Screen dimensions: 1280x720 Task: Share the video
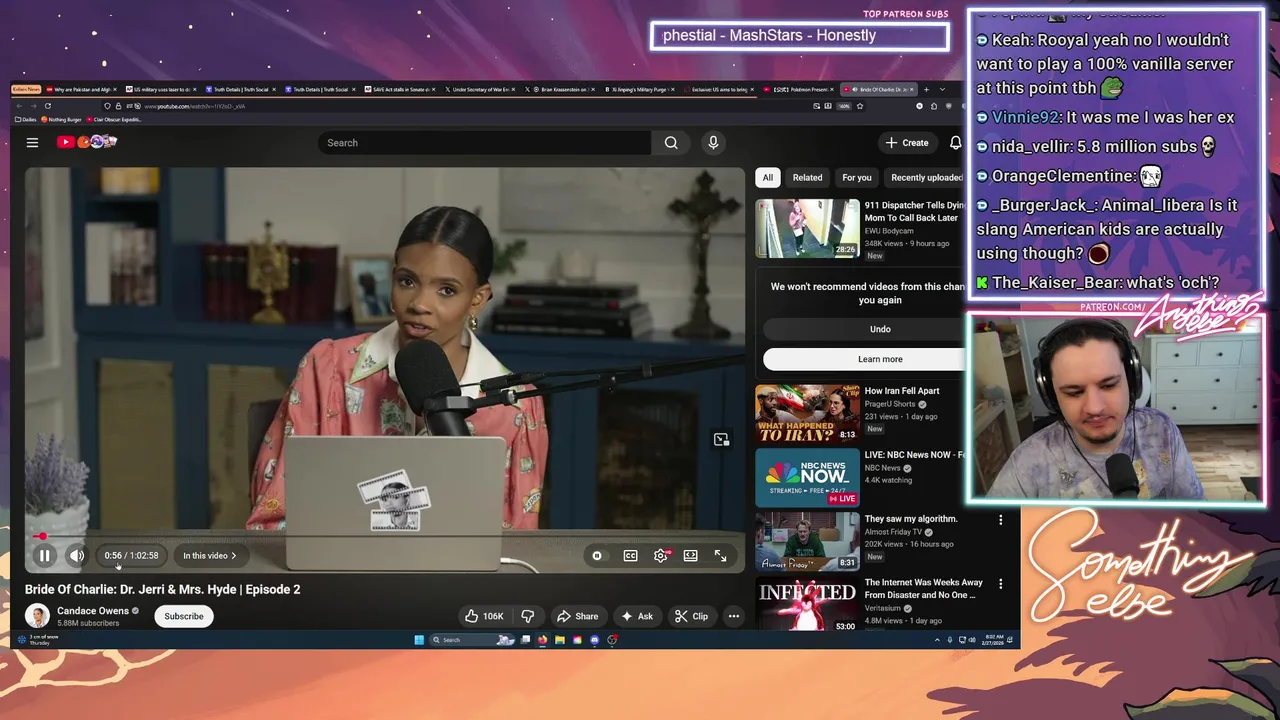tap(577, 616)
